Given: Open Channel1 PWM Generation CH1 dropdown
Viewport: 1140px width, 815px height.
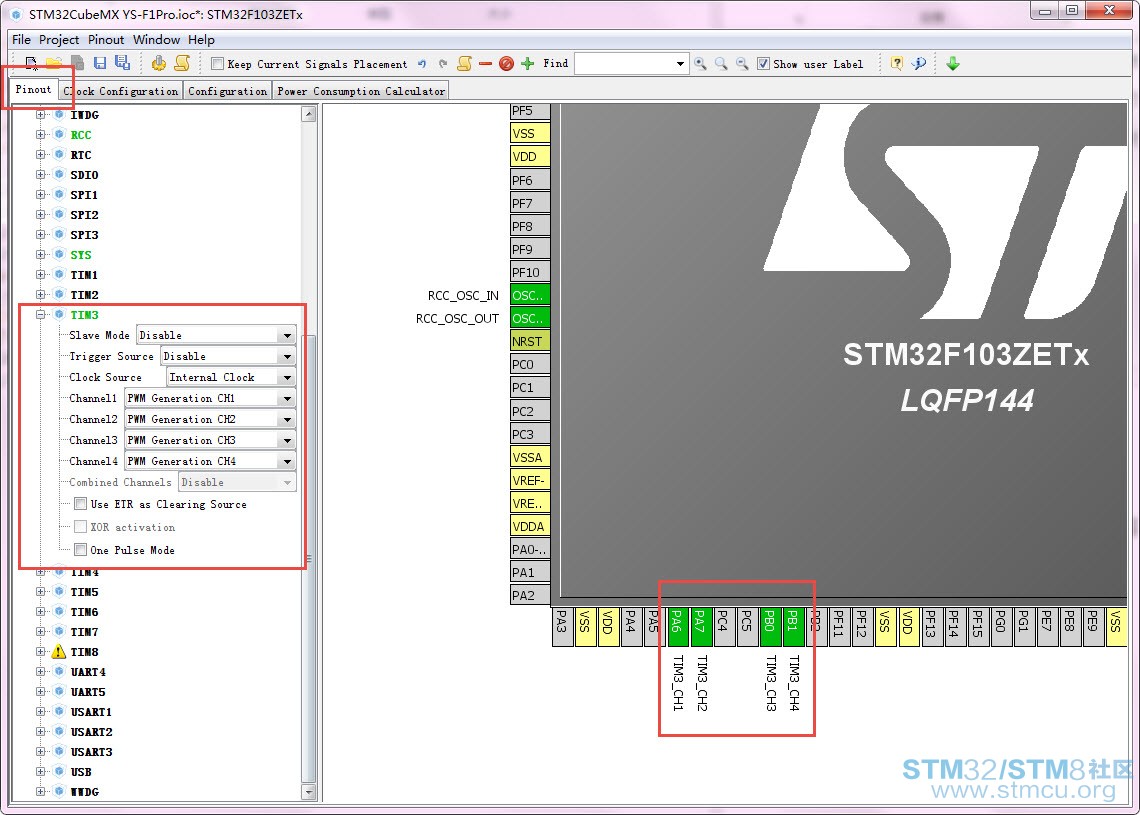Looking at the screenshot, I should pos(288,398).
